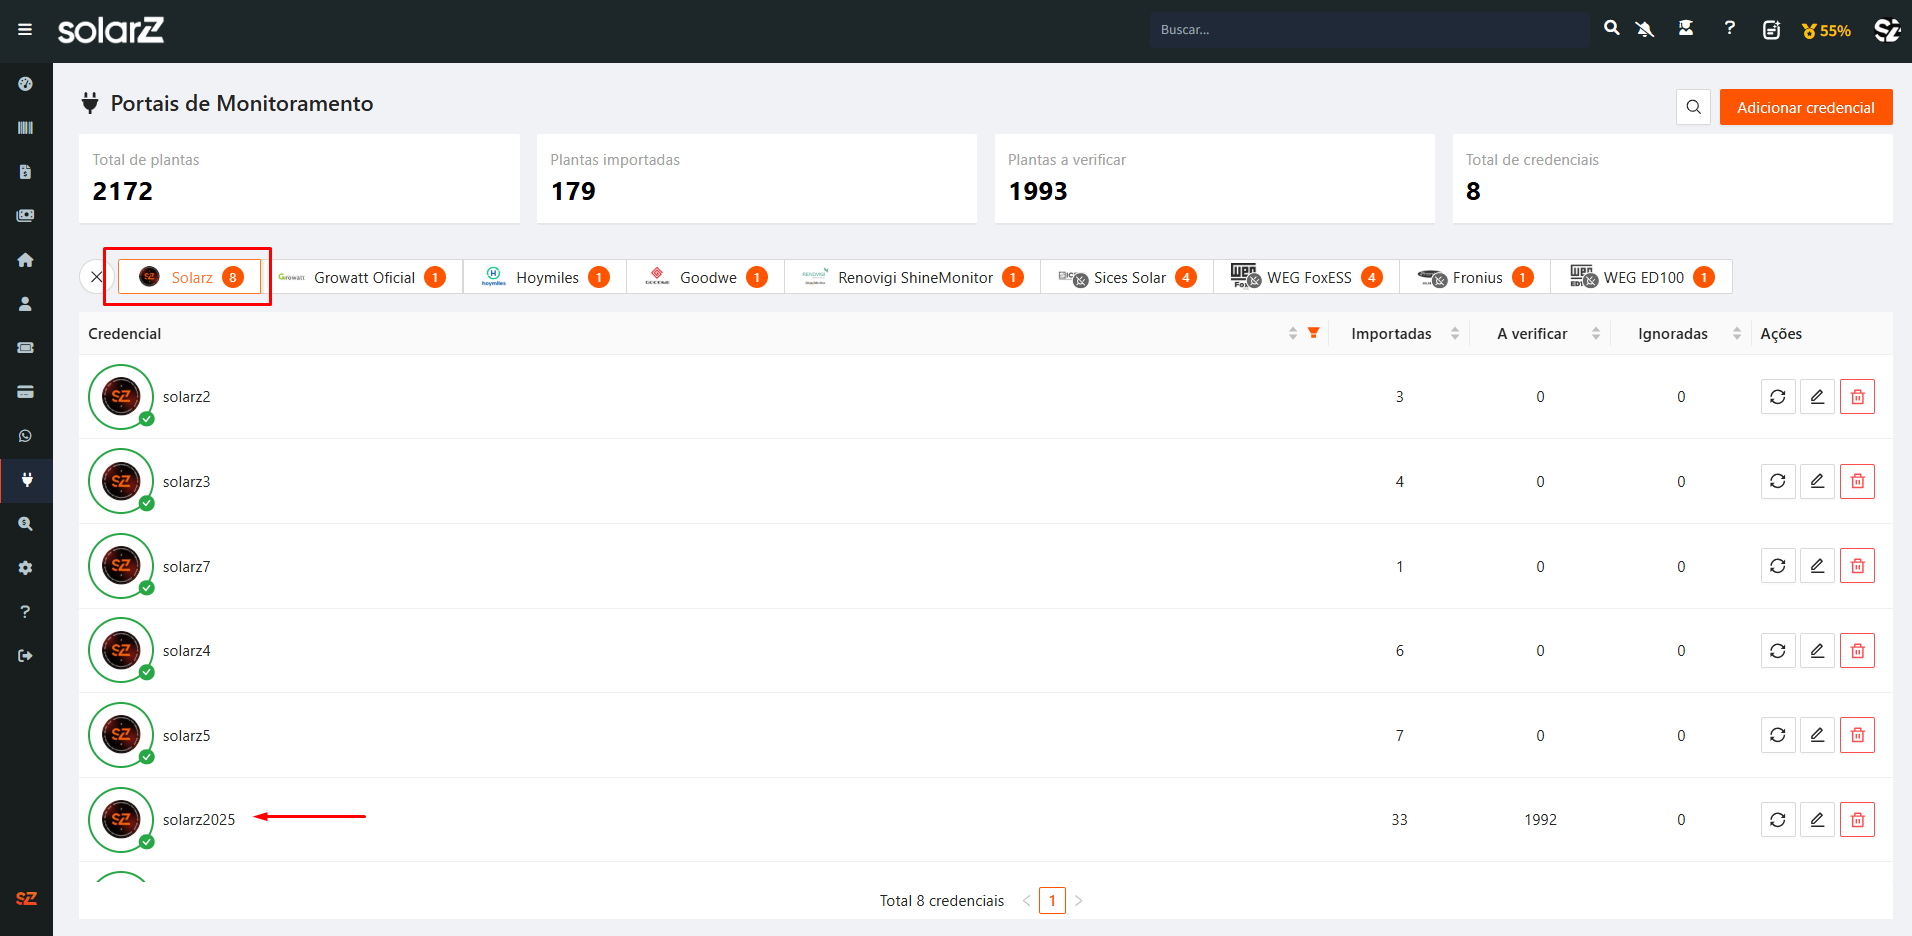Delete the solarz5 credential
The image size is (1912, 936).
[1857, 735]
